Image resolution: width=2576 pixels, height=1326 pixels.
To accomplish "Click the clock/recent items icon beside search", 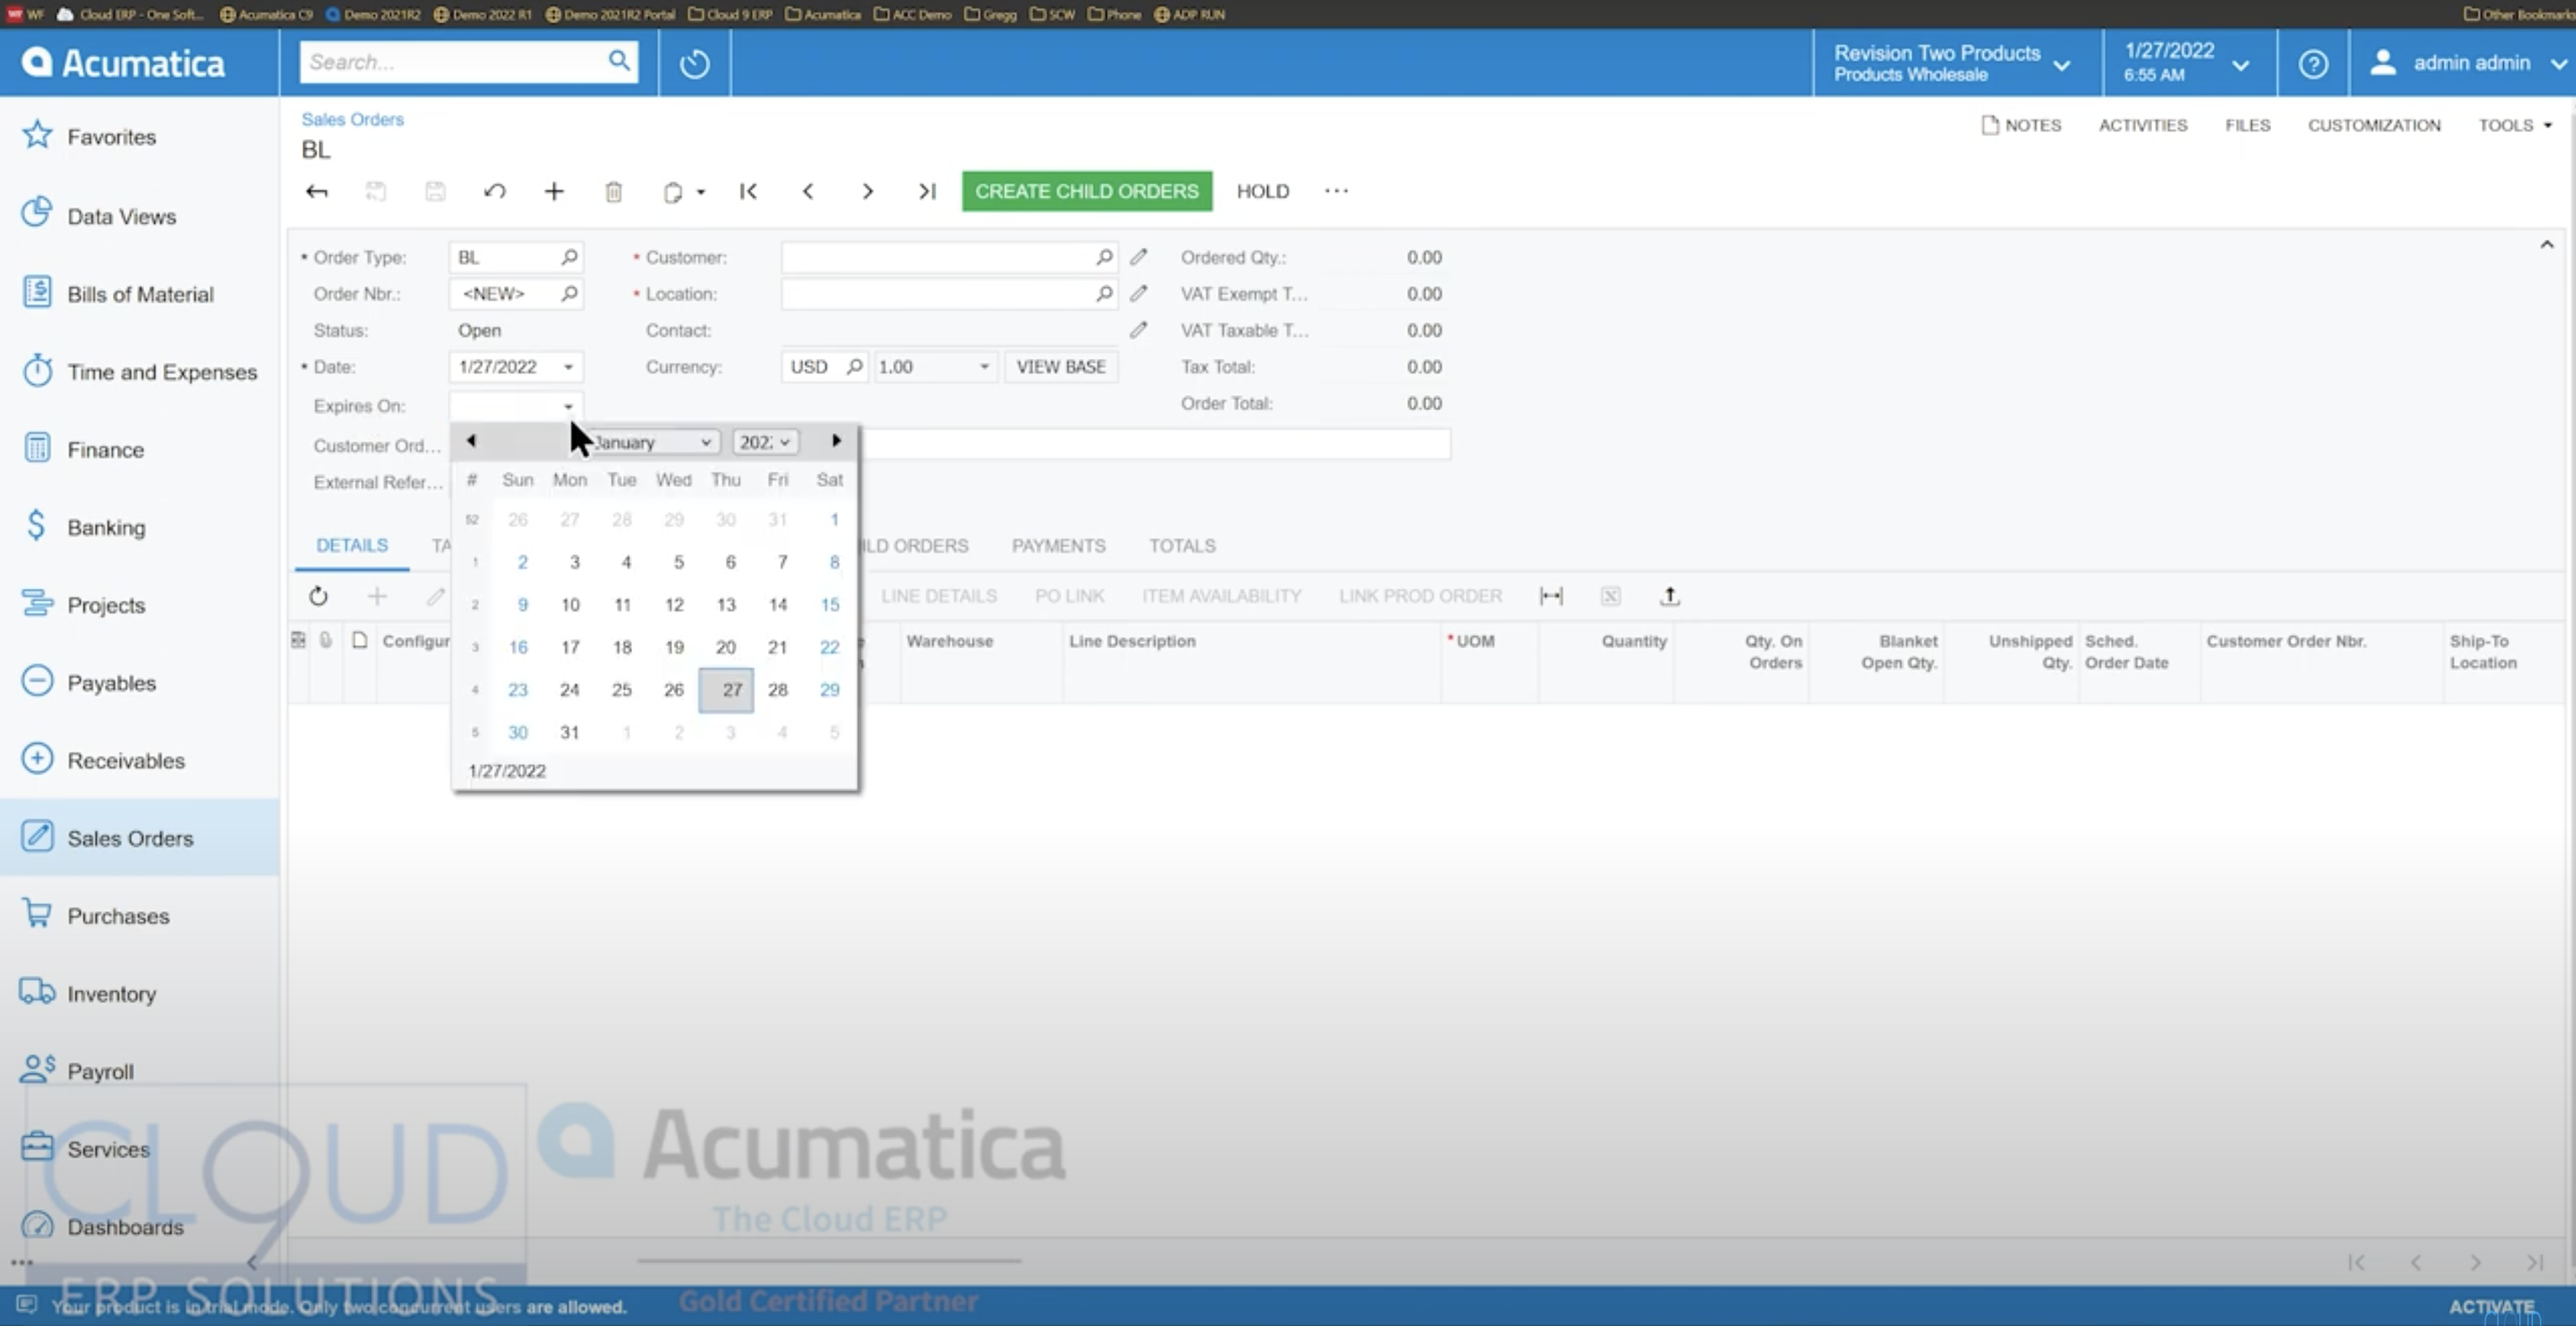I will 694,62.
